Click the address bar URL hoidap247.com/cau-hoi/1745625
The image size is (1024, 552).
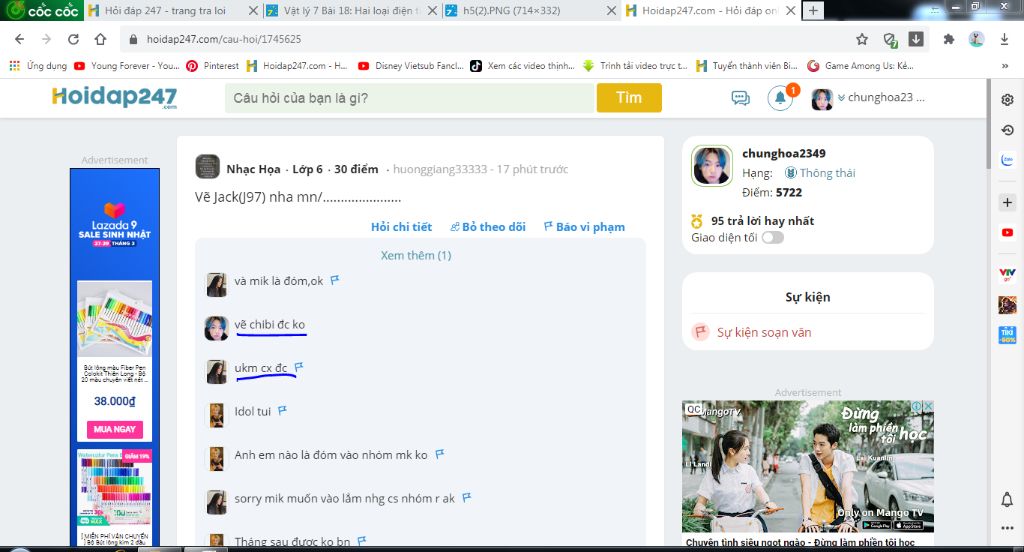[223, 39]
